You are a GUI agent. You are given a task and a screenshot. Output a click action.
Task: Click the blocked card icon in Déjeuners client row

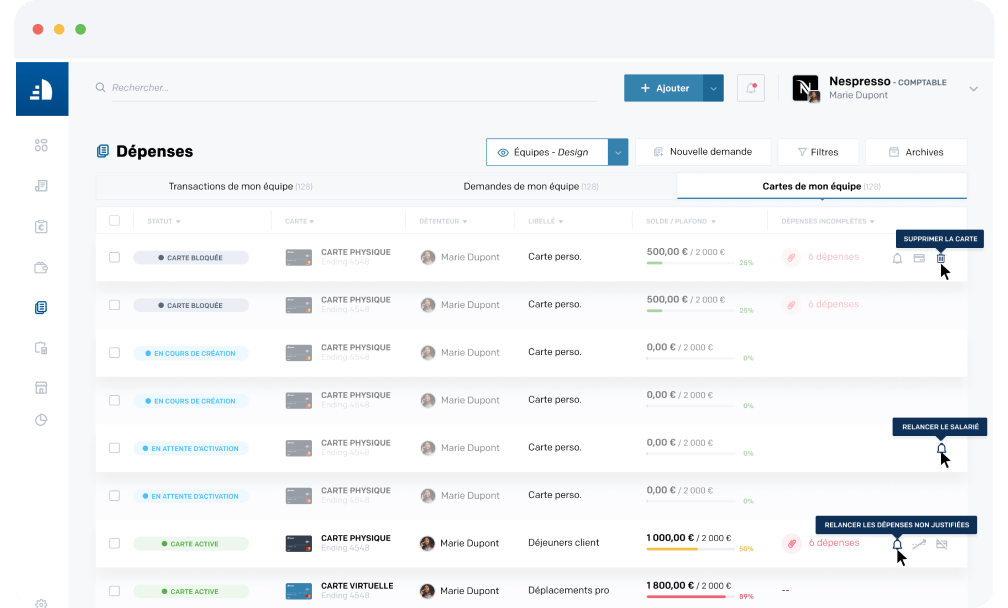[942, 544]
